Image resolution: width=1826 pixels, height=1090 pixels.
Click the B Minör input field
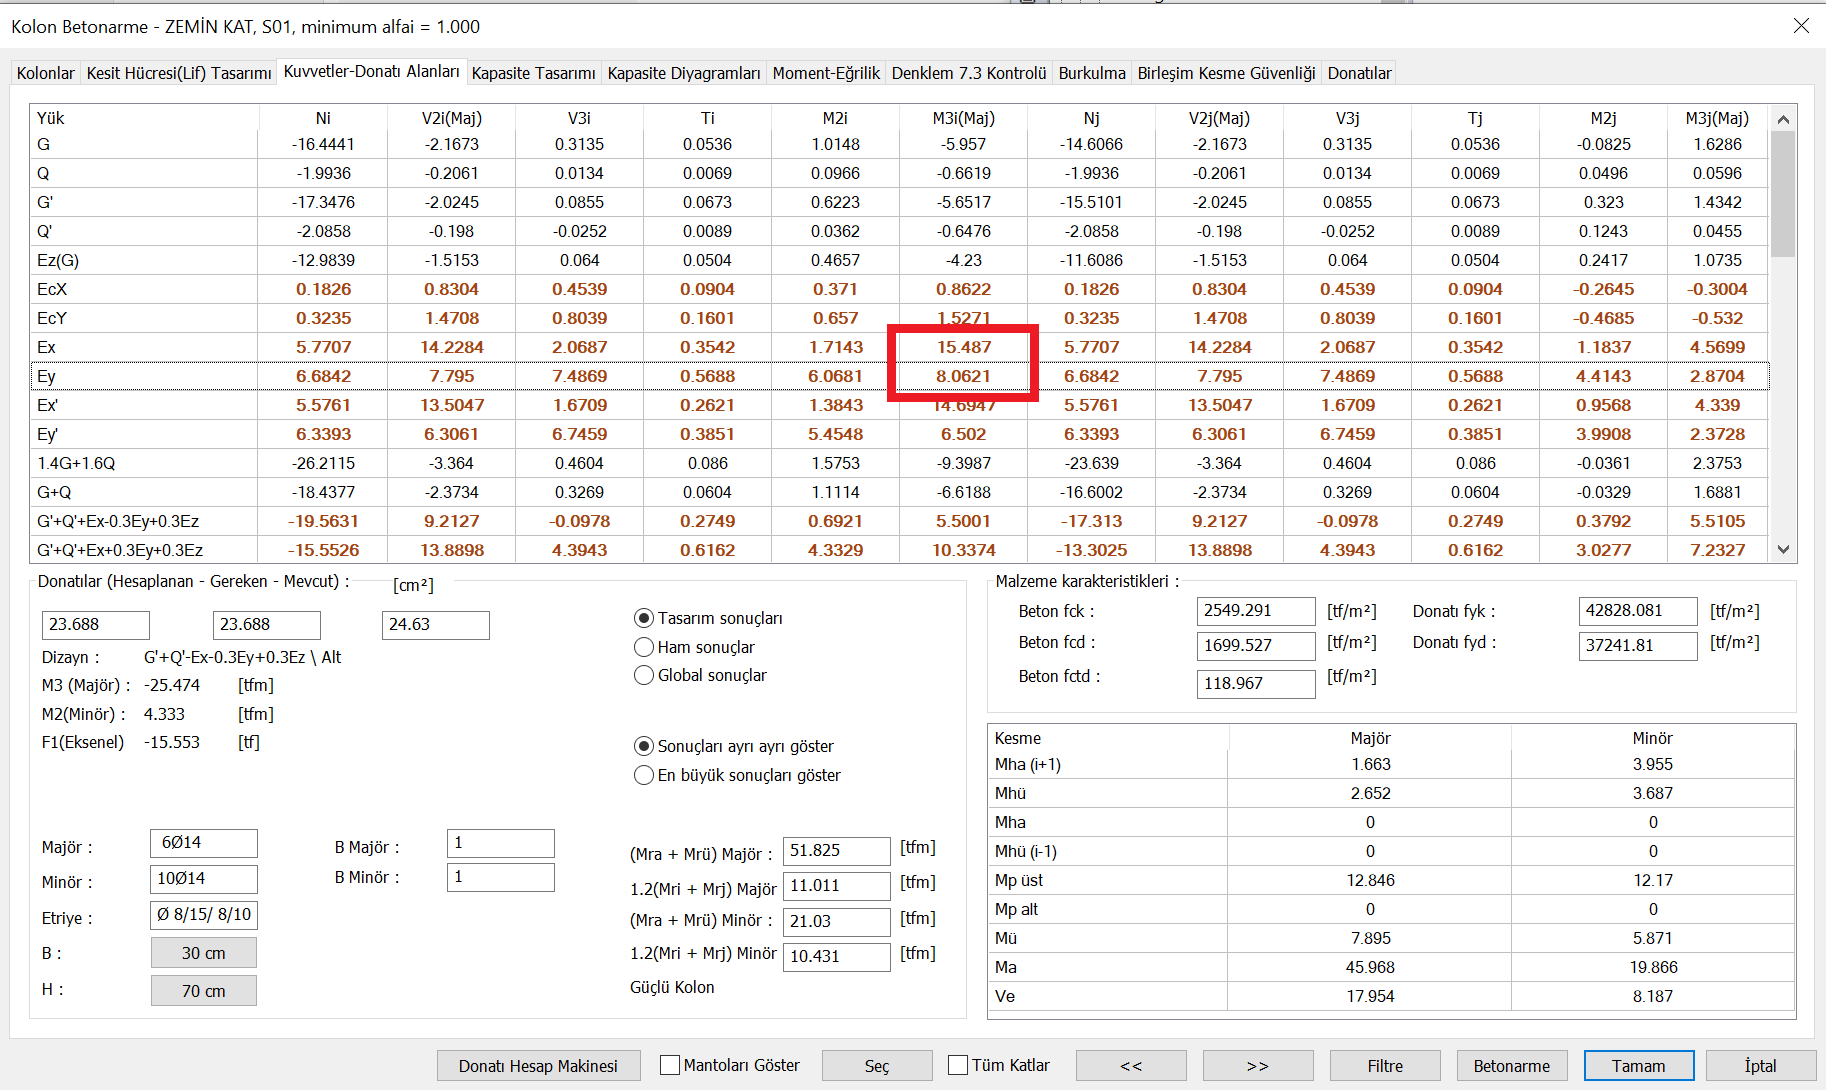(x=500, y=877)
